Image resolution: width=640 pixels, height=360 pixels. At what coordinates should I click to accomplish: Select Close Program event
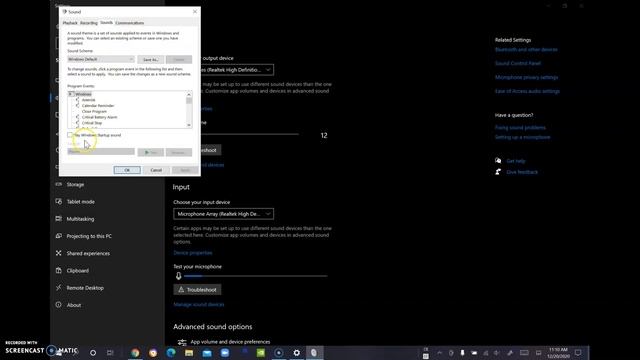click(94, 111)
